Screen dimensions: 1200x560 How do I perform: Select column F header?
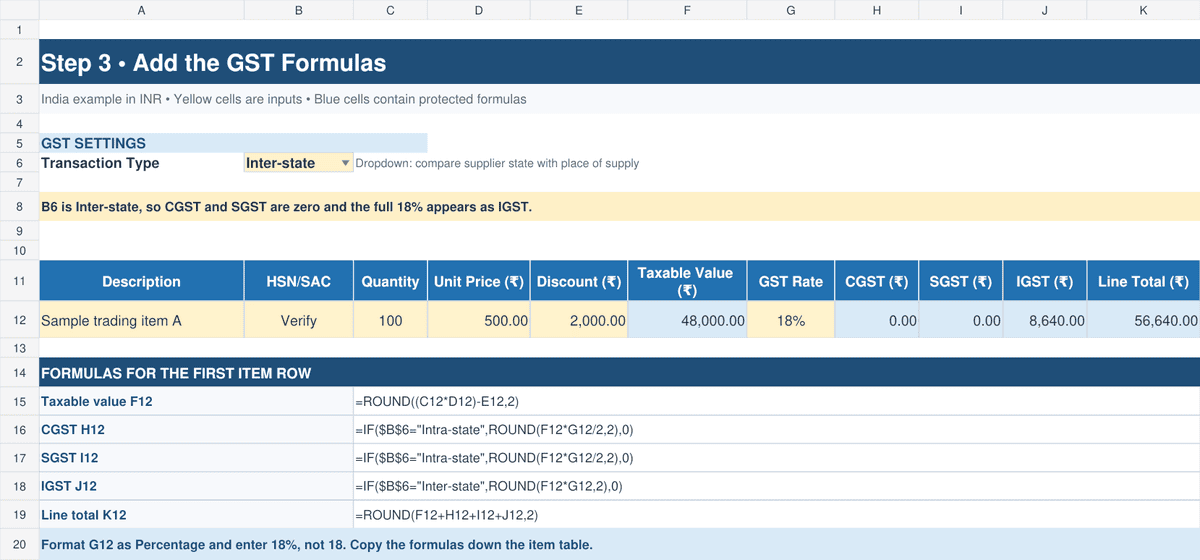687,10
